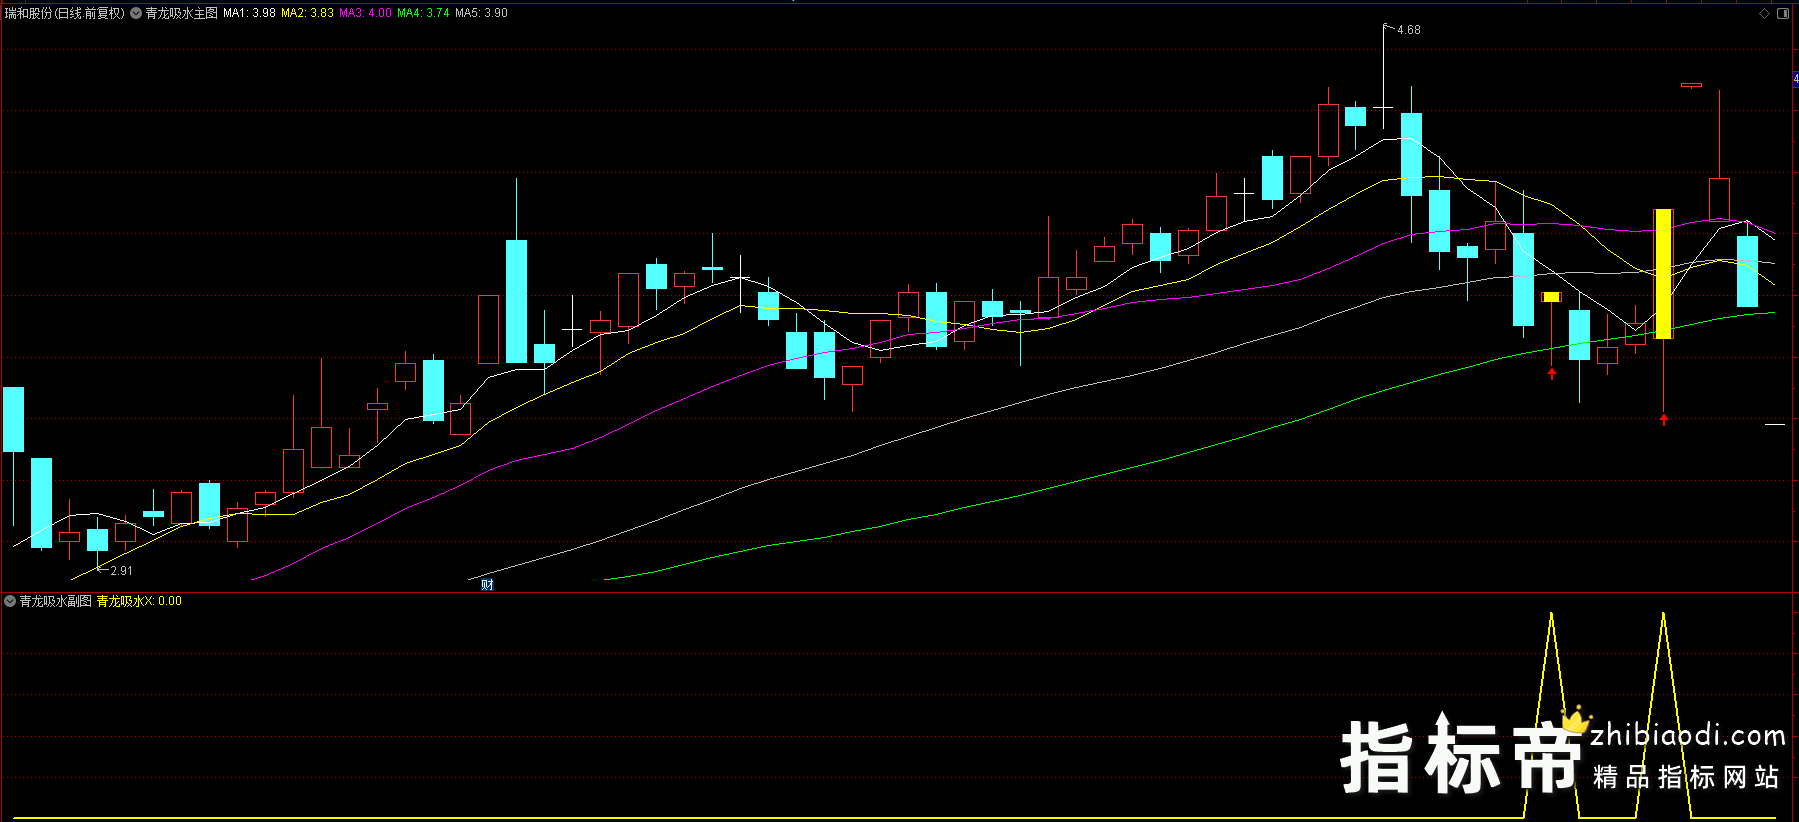Toggle the side panel icon at top-right
The height and width of the screenshot is (822, 1799).
point(1783,14)
